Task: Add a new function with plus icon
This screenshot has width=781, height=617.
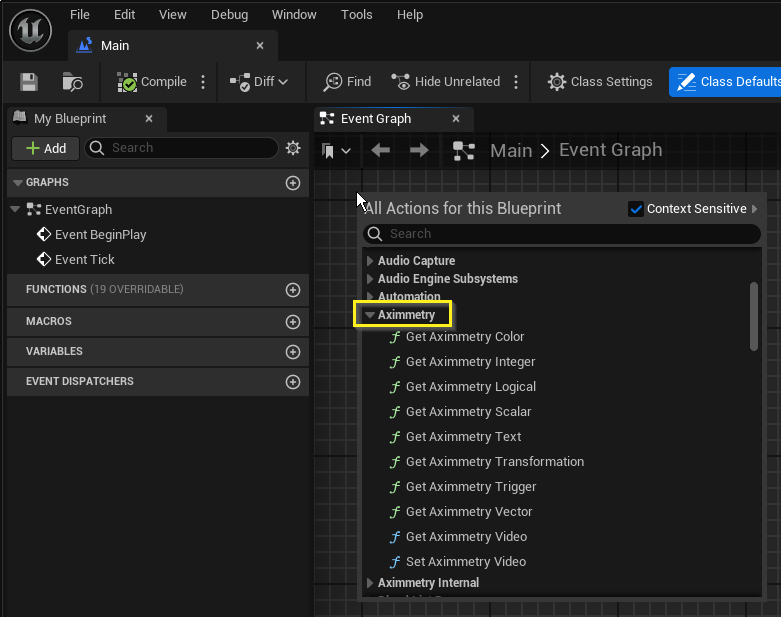Action: 293,290
